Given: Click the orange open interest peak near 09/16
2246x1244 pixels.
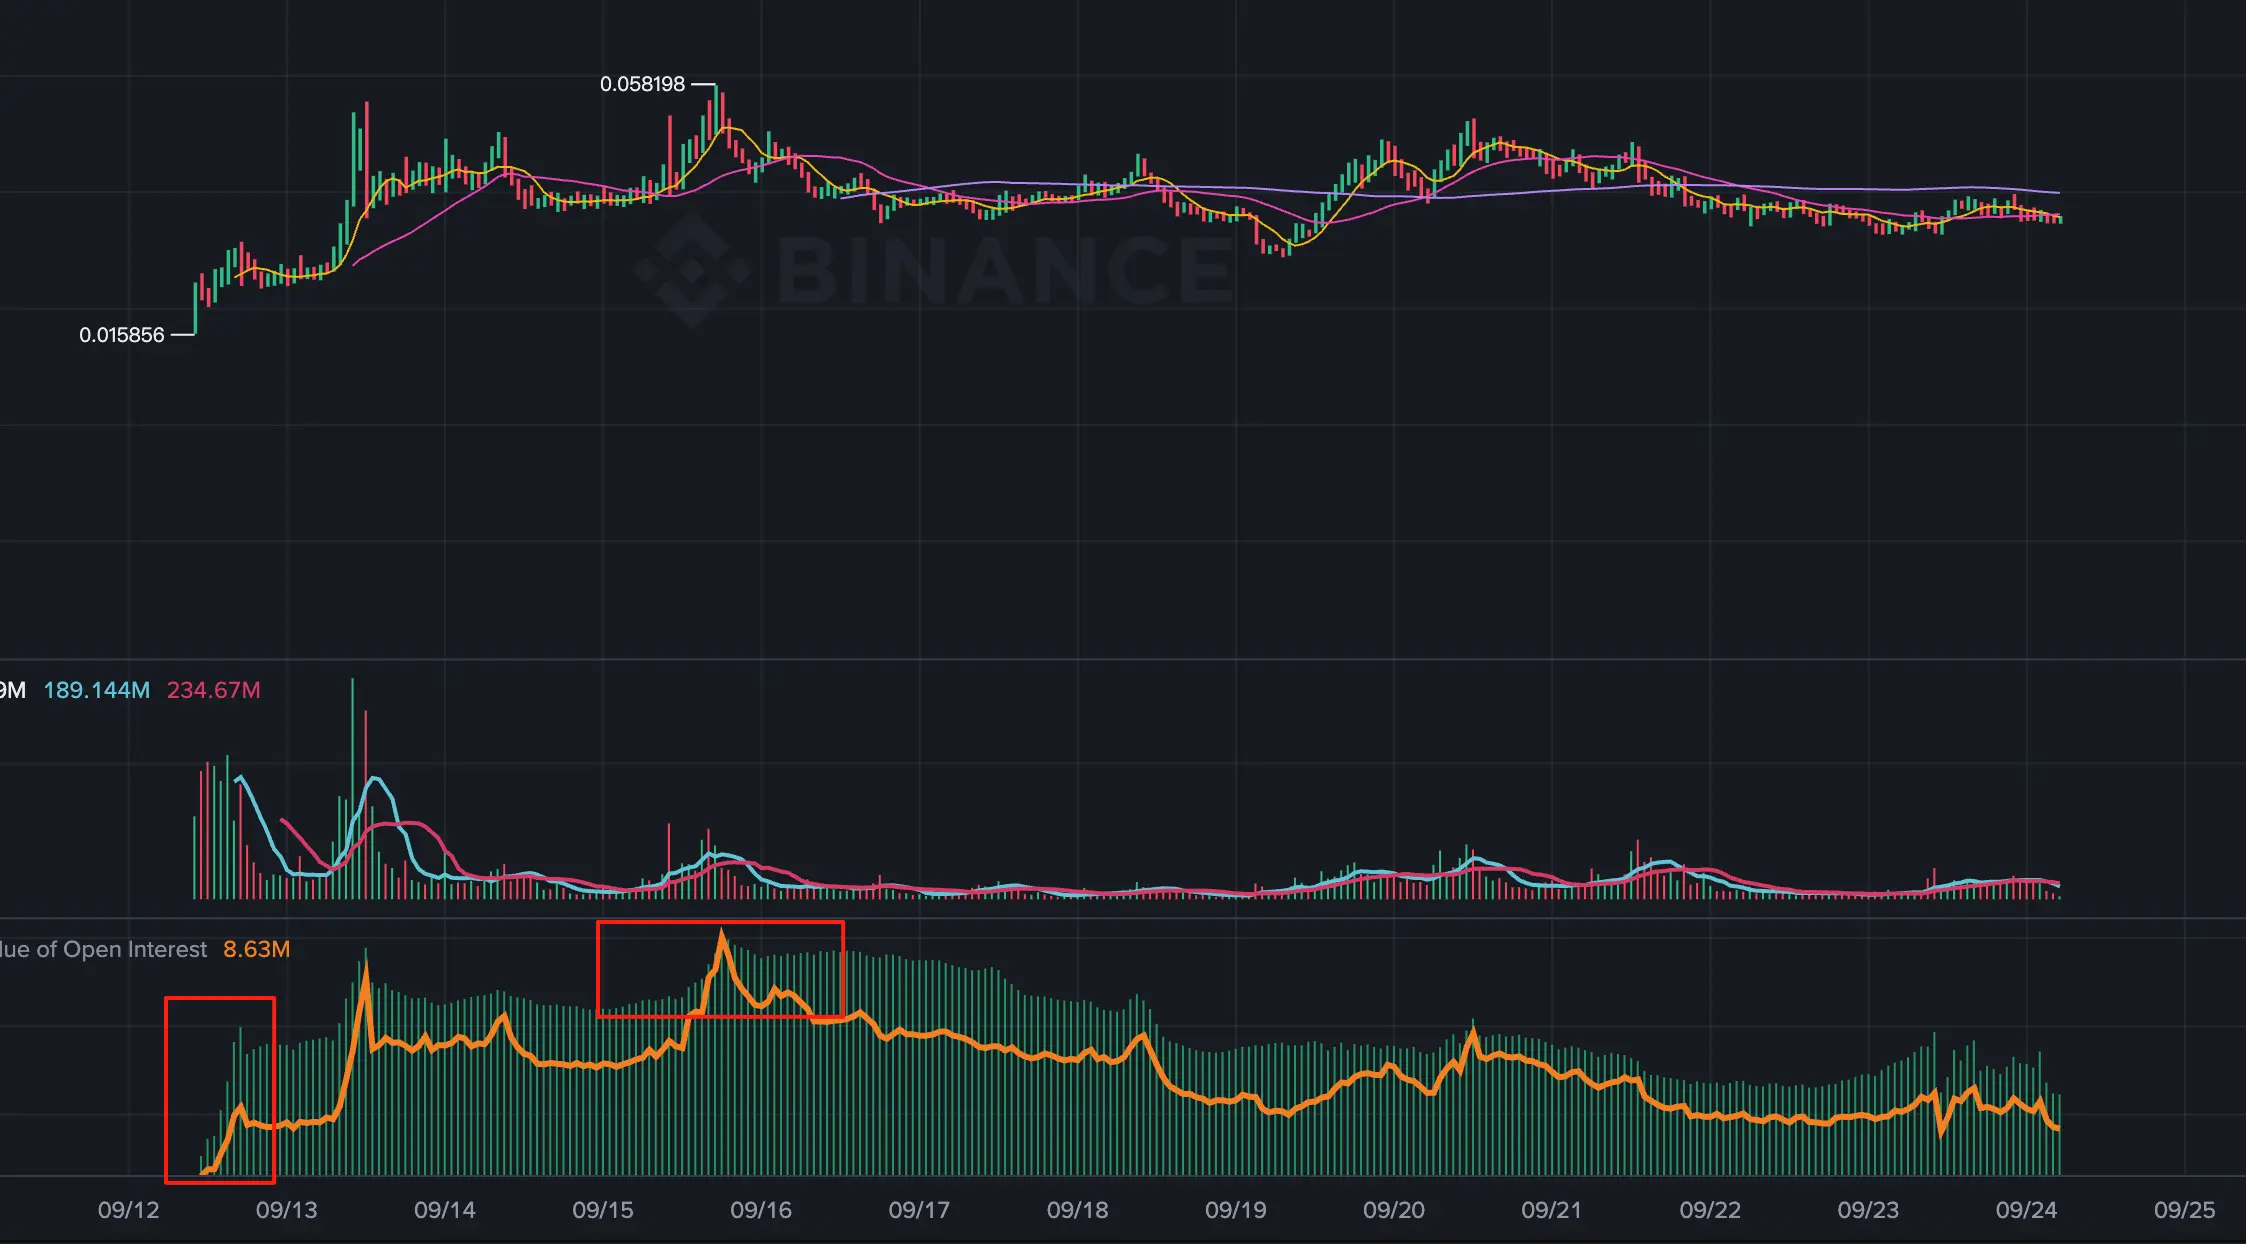Looking at the screenshot, I should (x=722, y=936).
